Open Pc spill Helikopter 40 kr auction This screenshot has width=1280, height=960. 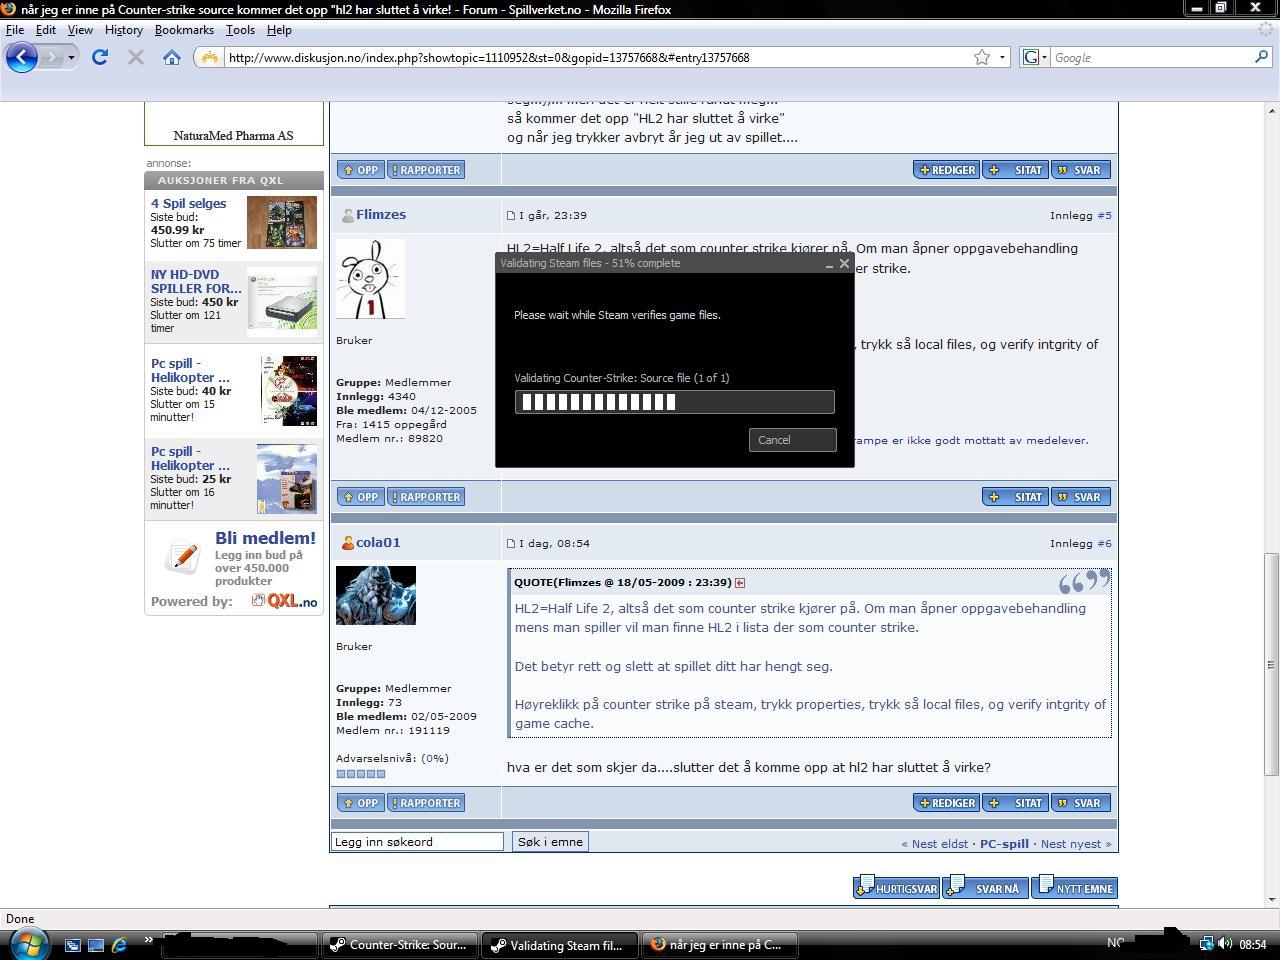pyautogui.click(x=190, y=370)
